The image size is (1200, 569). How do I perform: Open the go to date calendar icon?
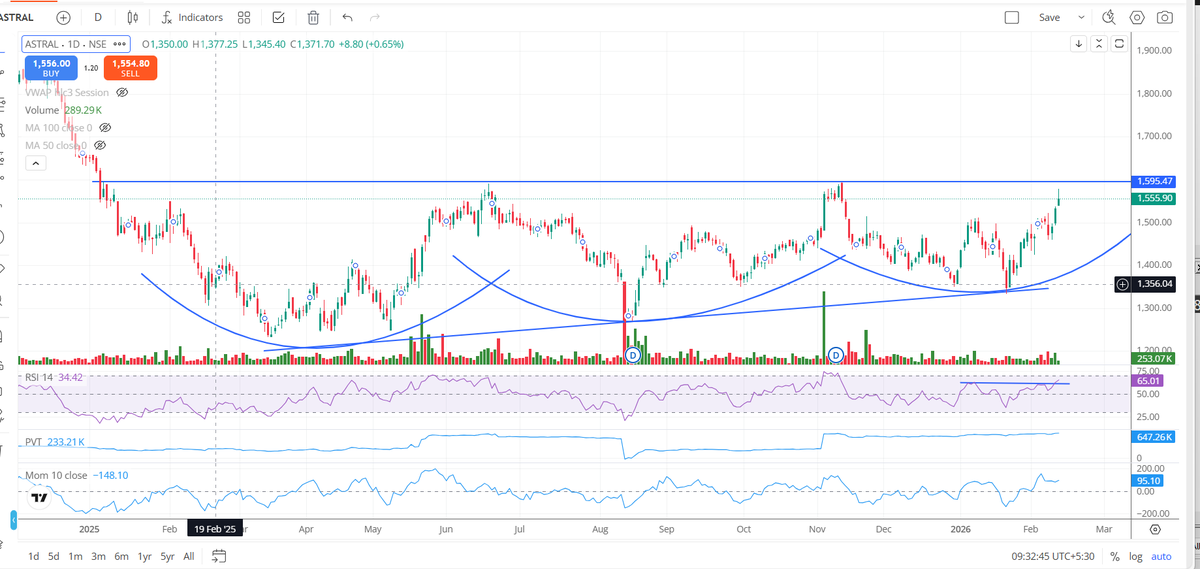(x=220, y=556)
